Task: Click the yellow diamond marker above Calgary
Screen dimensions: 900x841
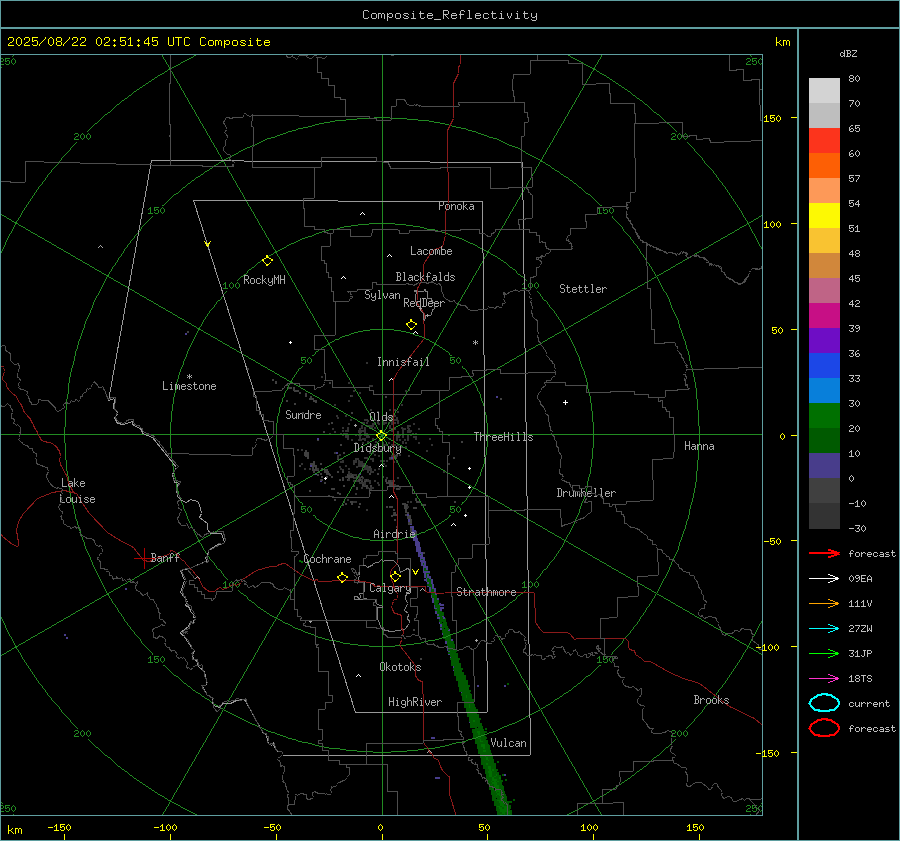Action: point(395,576)
